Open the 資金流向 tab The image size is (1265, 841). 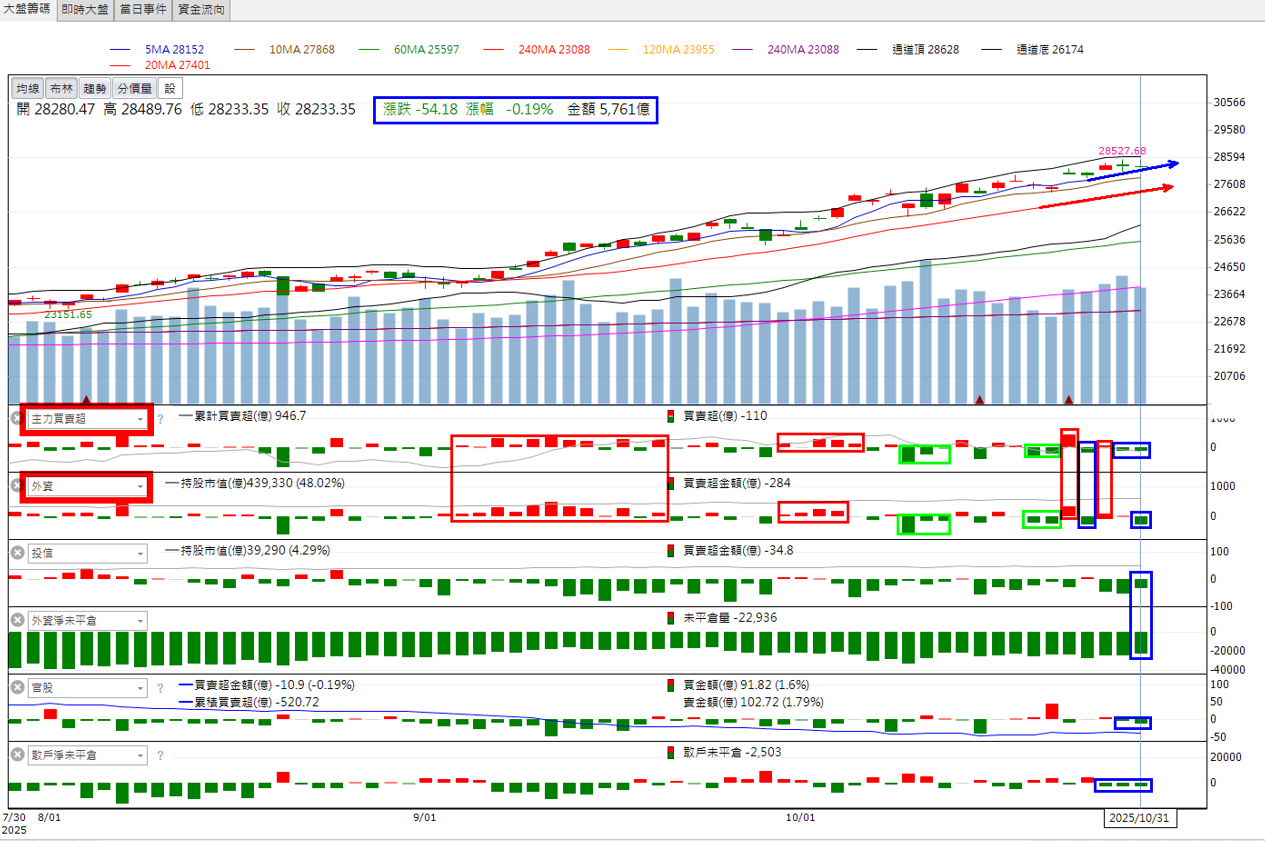click(201, 10)
